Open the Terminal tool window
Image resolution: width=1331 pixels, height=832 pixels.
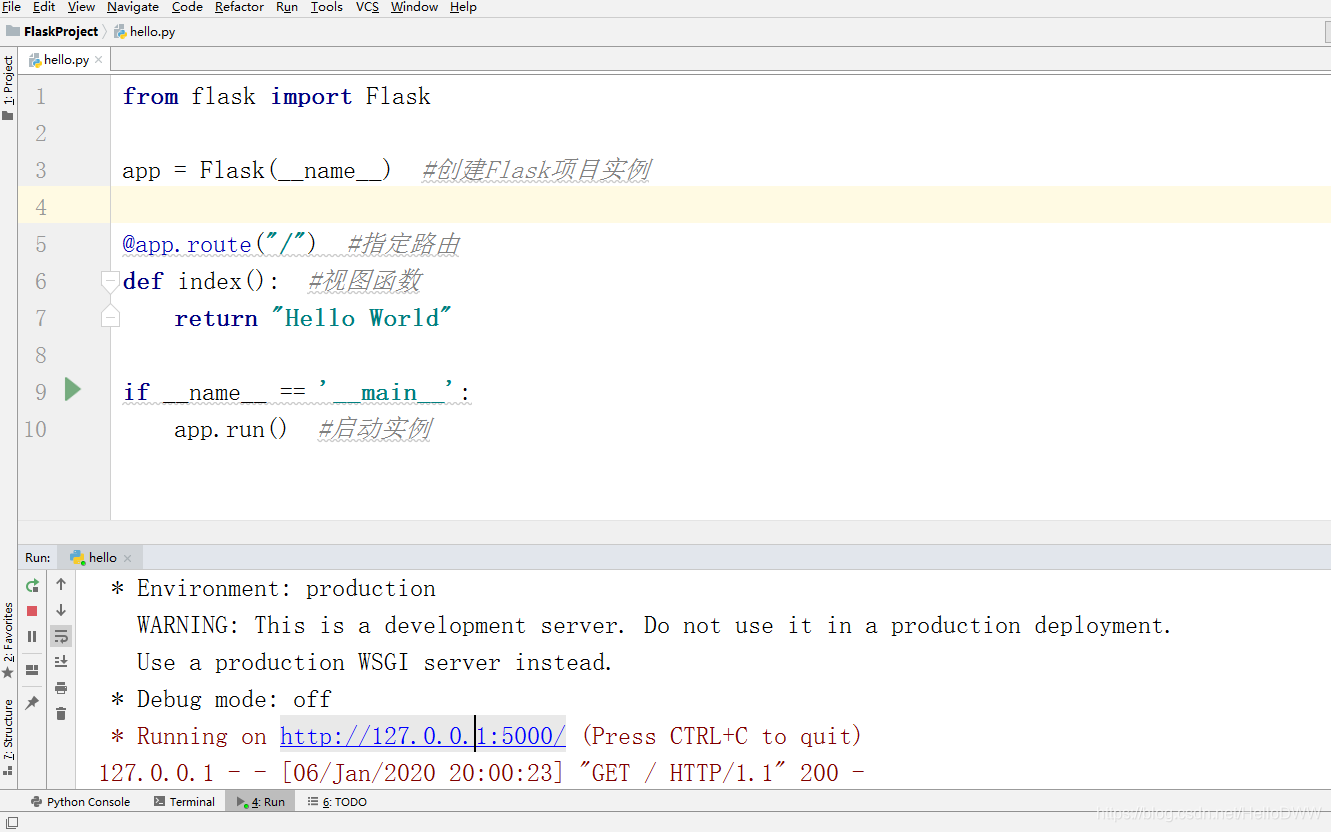(185, 802)
